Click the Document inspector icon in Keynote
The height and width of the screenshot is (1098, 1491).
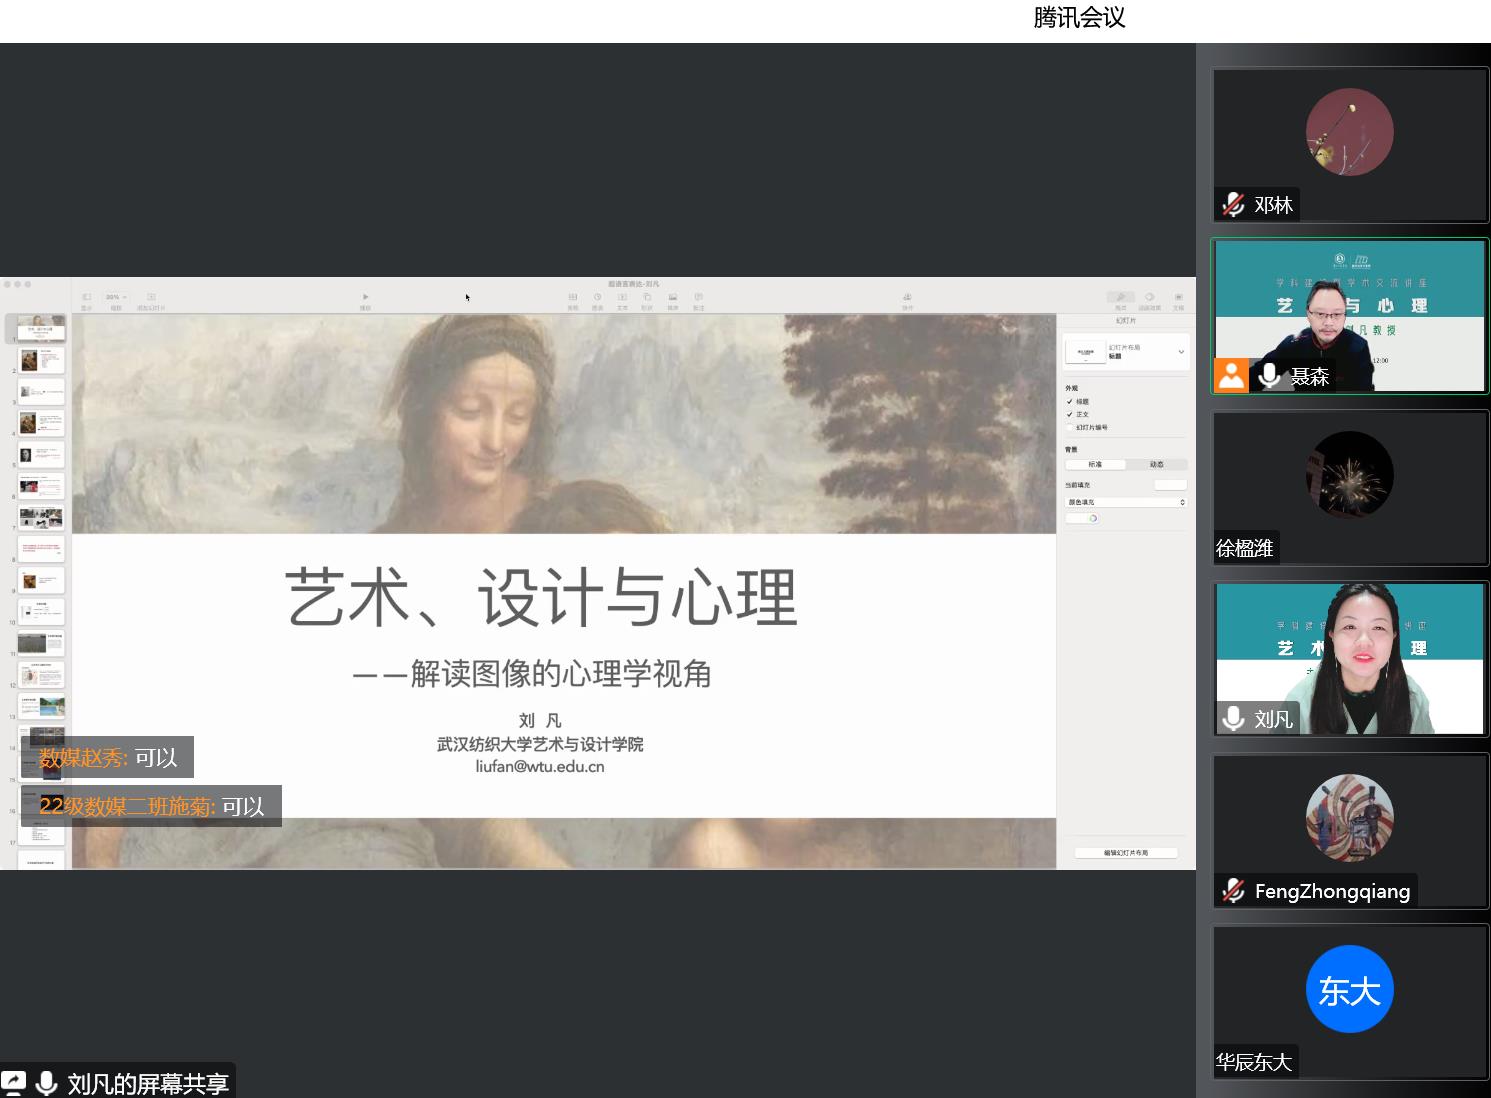(x=1178, y=297)
